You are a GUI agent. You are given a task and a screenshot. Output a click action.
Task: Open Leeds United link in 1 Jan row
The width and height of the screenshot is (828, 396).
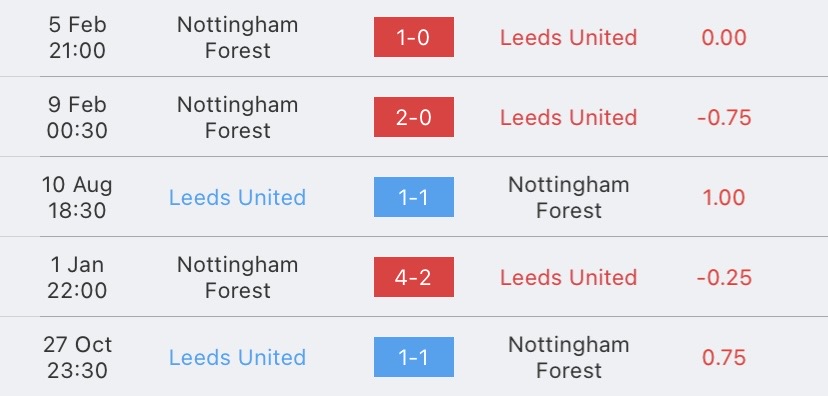(x=568, y=277)
